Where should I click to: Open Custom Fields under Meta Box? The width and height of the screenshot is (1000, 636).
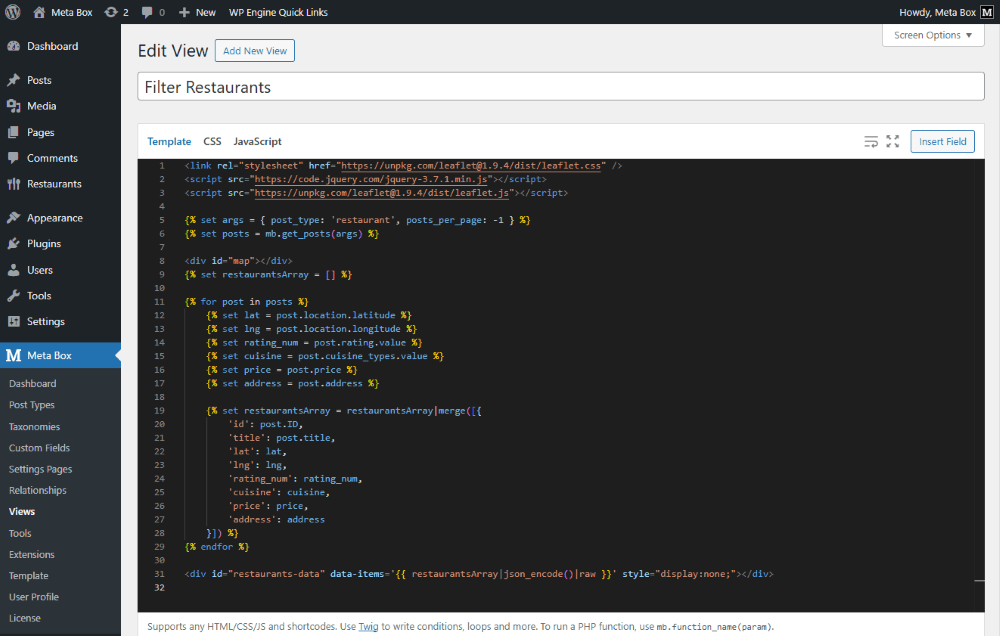coord(39,448)
